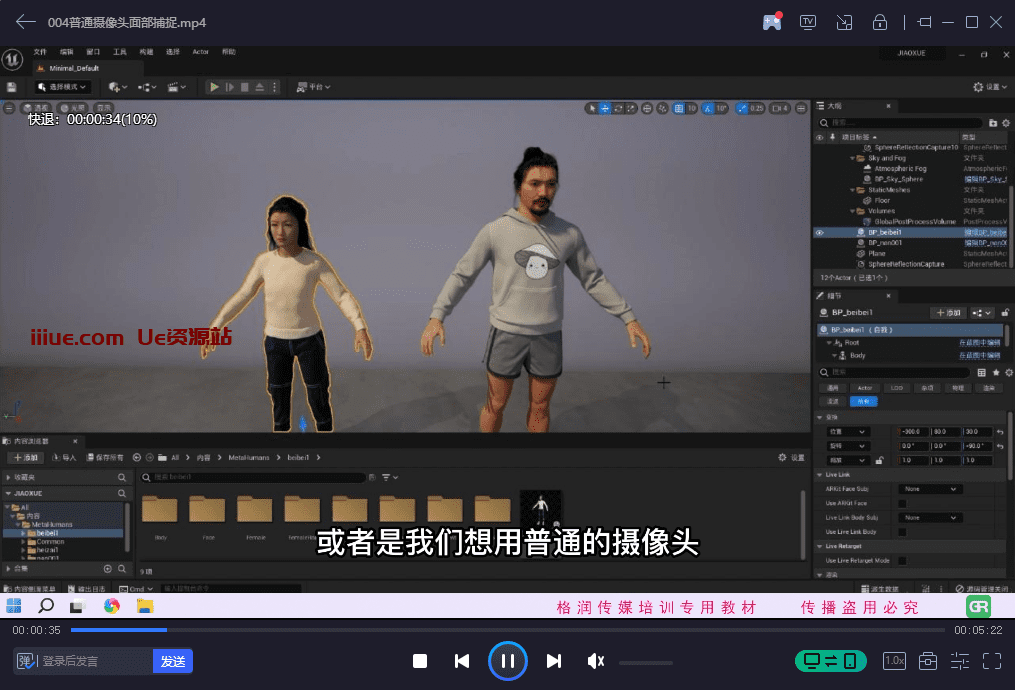Open player equalizer settings panel
This screenshot has width=1015, height=690.
960,661
